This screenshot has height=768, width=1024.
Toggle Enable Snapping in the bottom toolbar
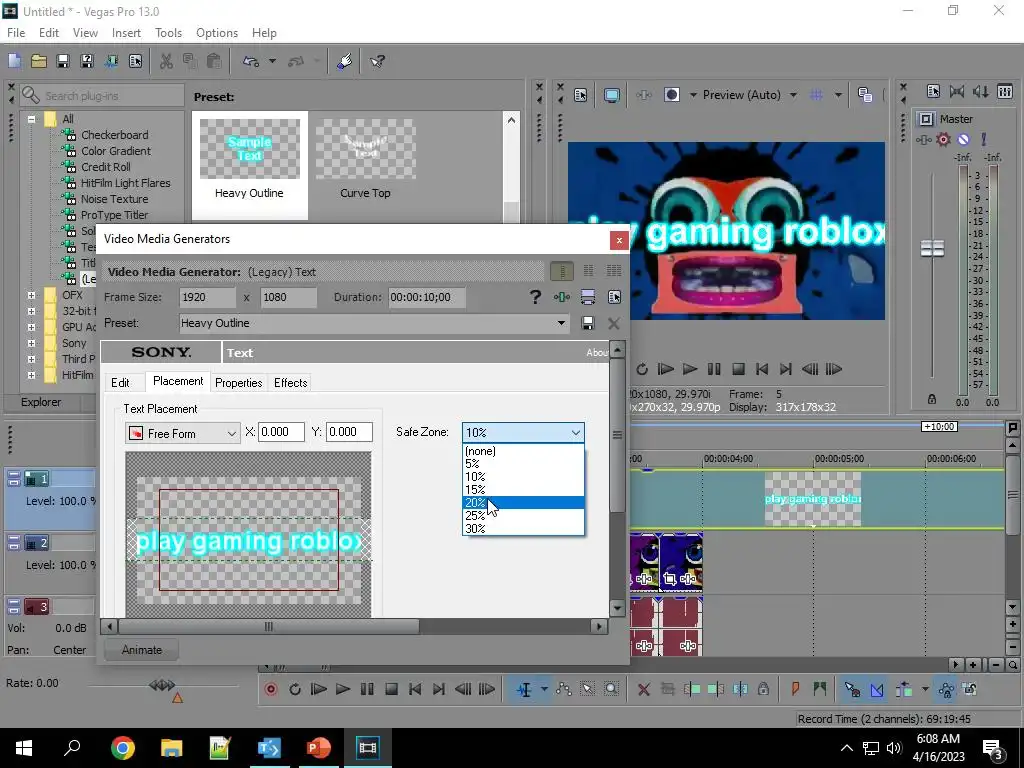point(852,689)
